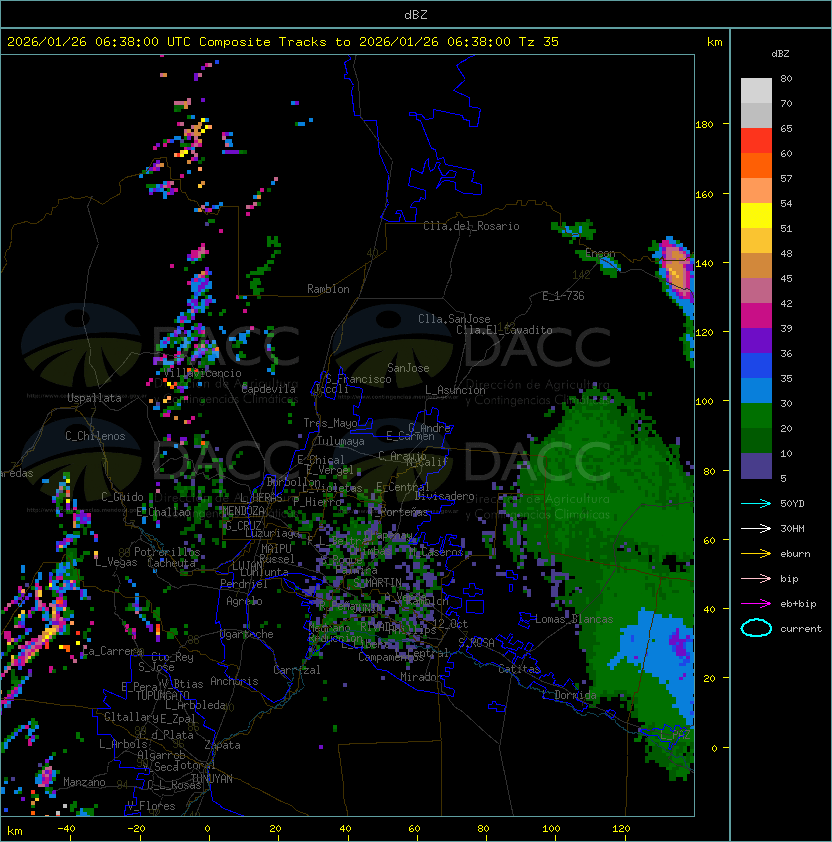
Task: Click the 100 km tick on vertical axis
Action: tap(704, 402)
